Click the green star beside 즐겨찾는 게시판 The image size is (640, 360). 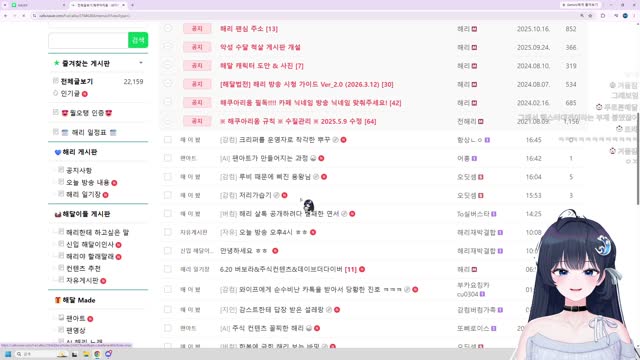(56, 63)
